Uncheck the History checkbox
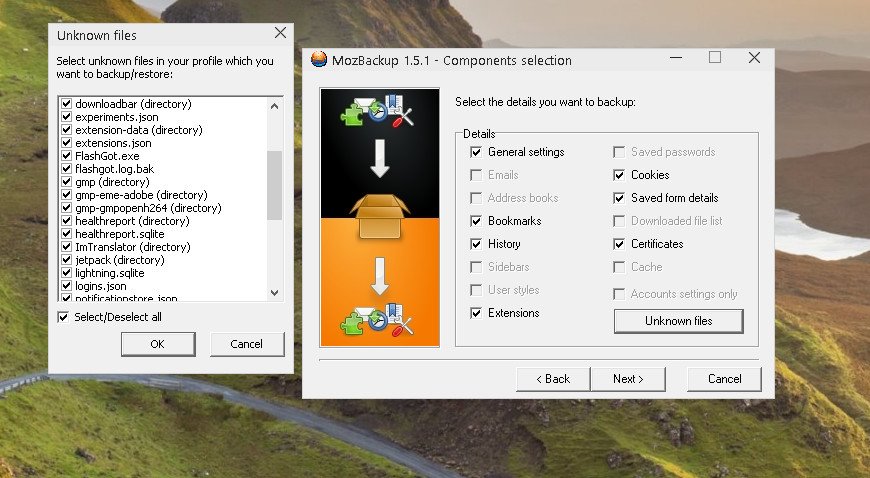Image resolution: width=870 pixels, height=478 pixels. 476,244
